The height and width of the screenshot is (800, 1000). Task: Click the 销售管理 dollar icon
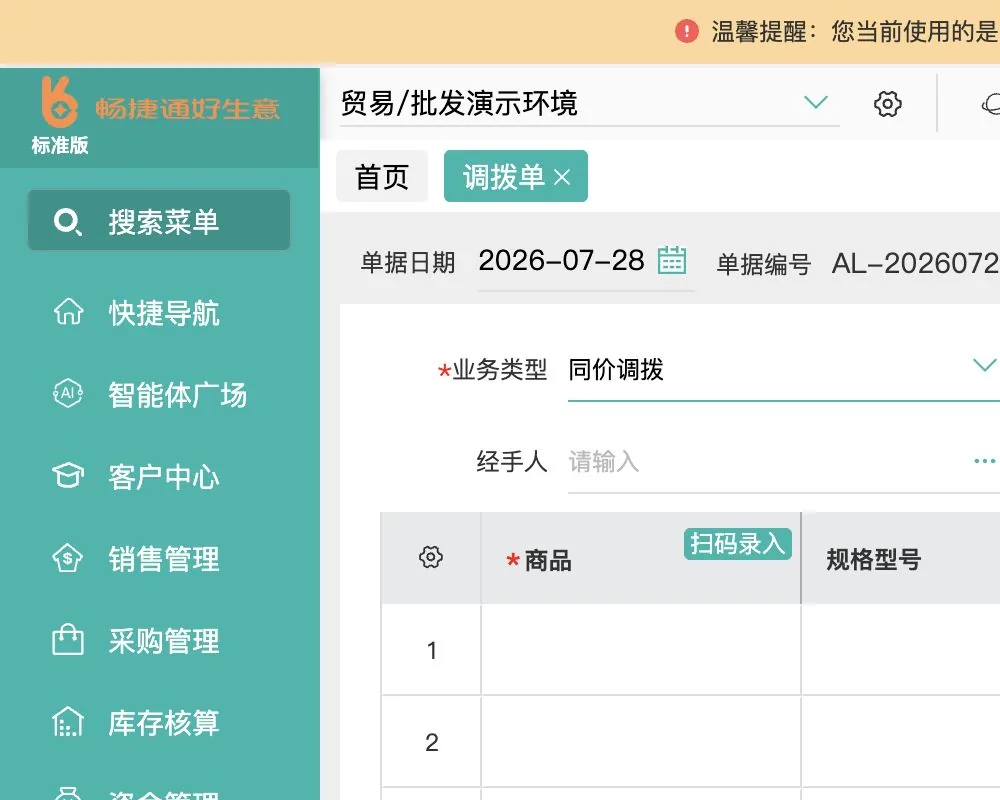click(68, 558)
